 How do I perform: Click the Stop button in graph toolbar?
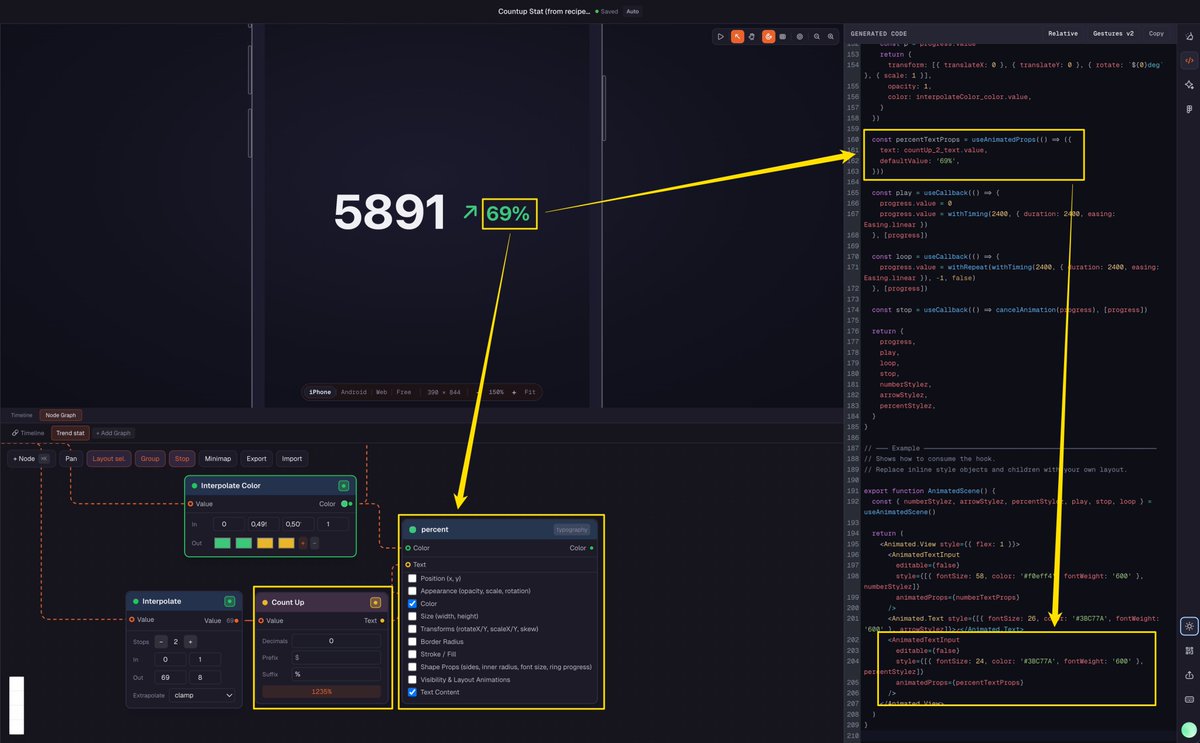[182, 459]
